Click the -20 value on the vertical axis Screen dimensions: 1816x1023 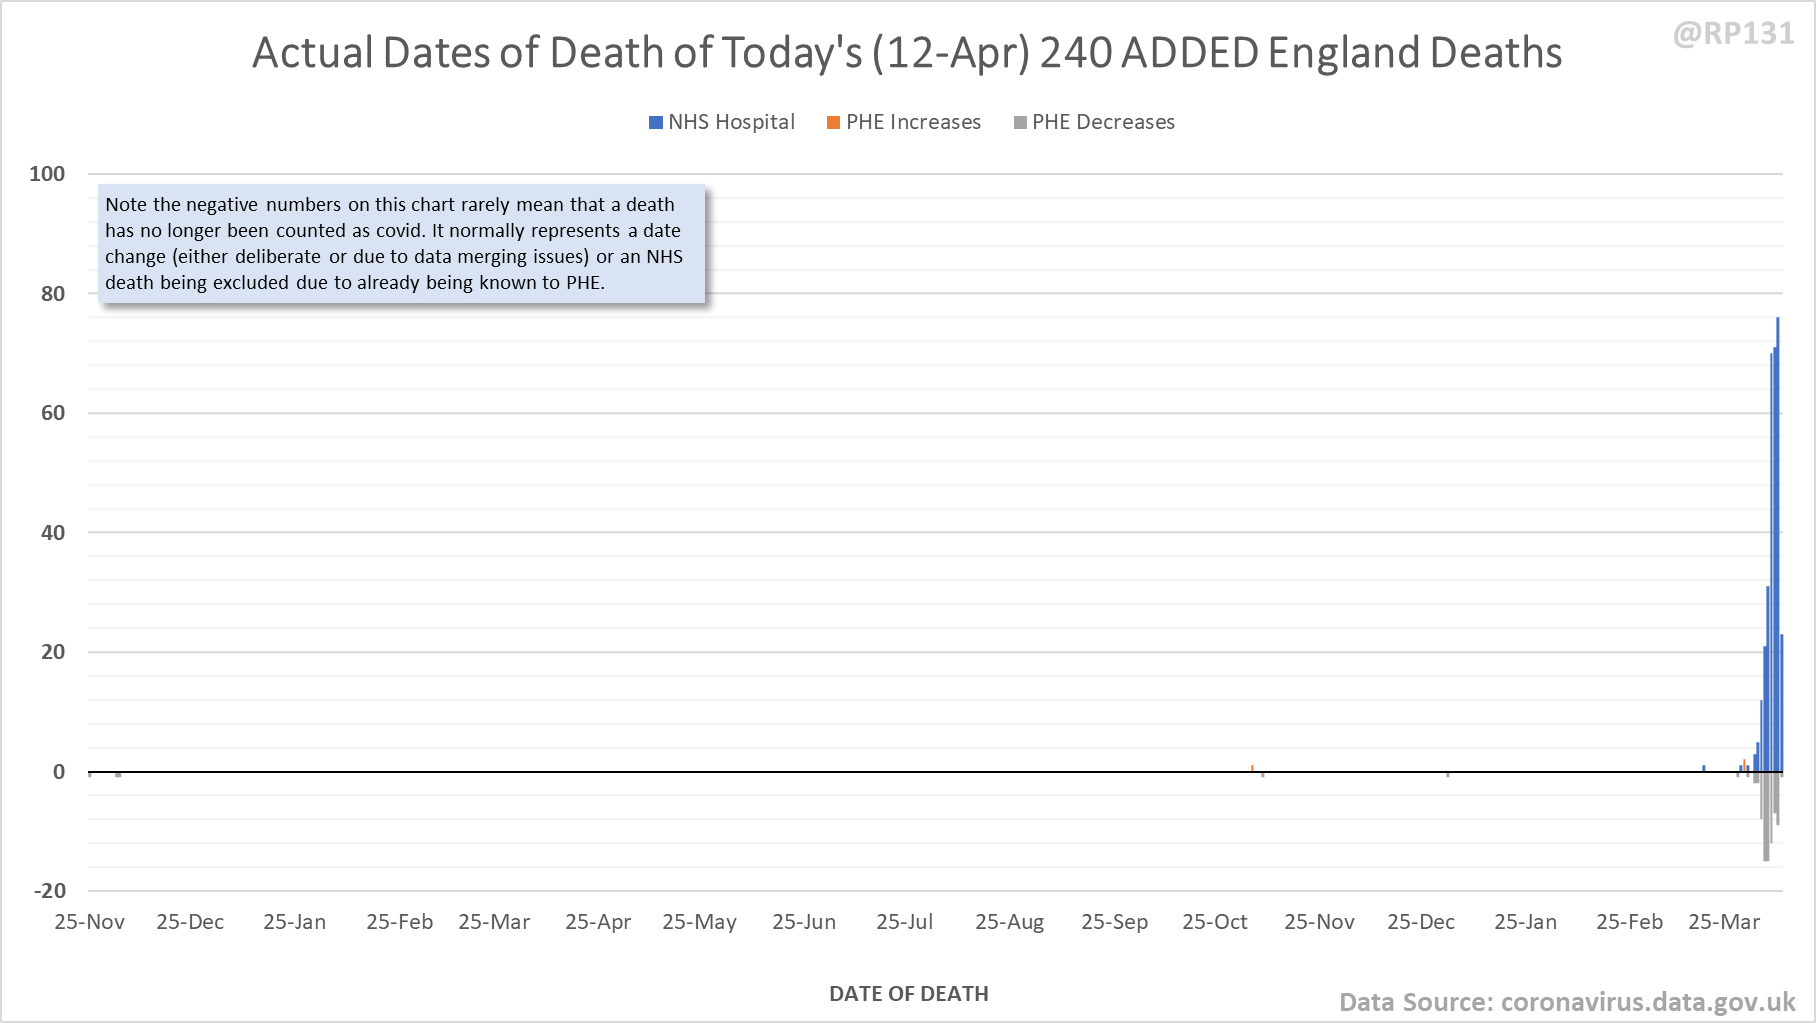pos(50,891)
